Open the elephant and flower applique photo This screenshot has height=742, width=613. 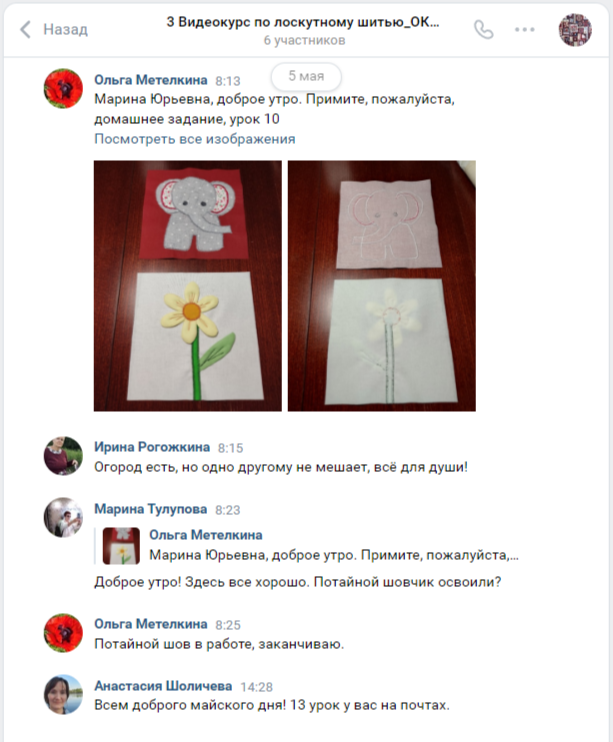tap(187, 286)
